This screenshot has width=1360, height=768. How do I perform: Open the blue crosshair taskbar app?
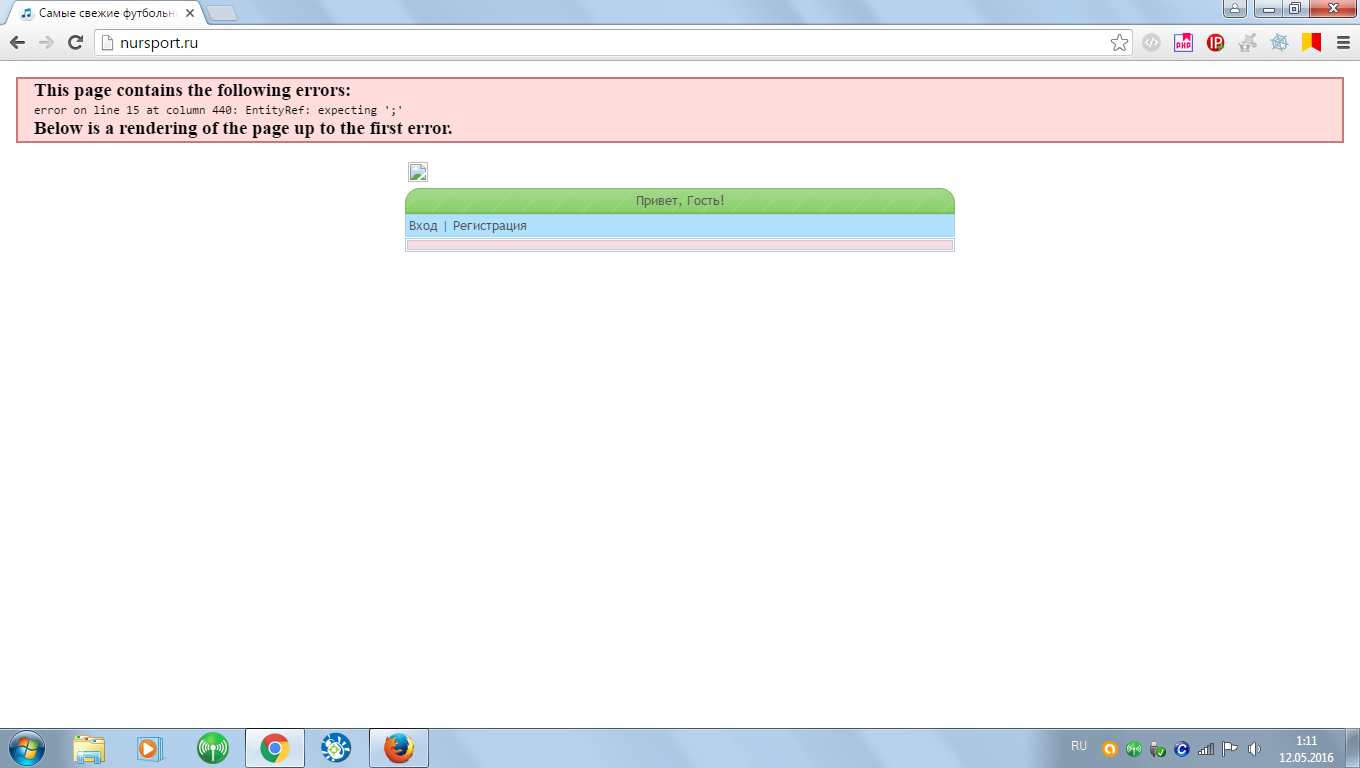pyautogui.click(x=335, y=748)
